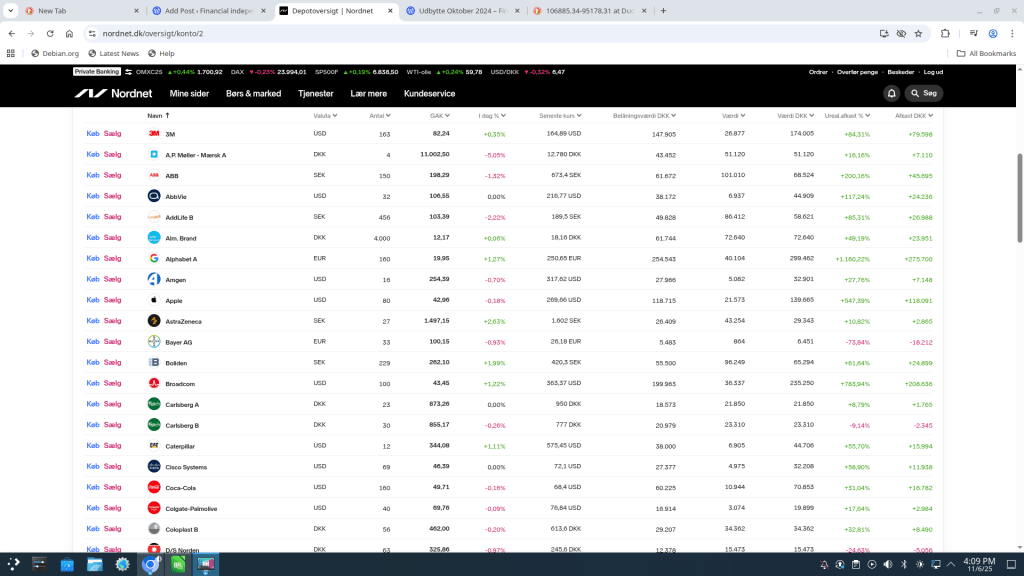Image resolution: width=1024 pixels, height=576 pixels.
Task: Open the Børs & marked menu
Action: [253, 93]
